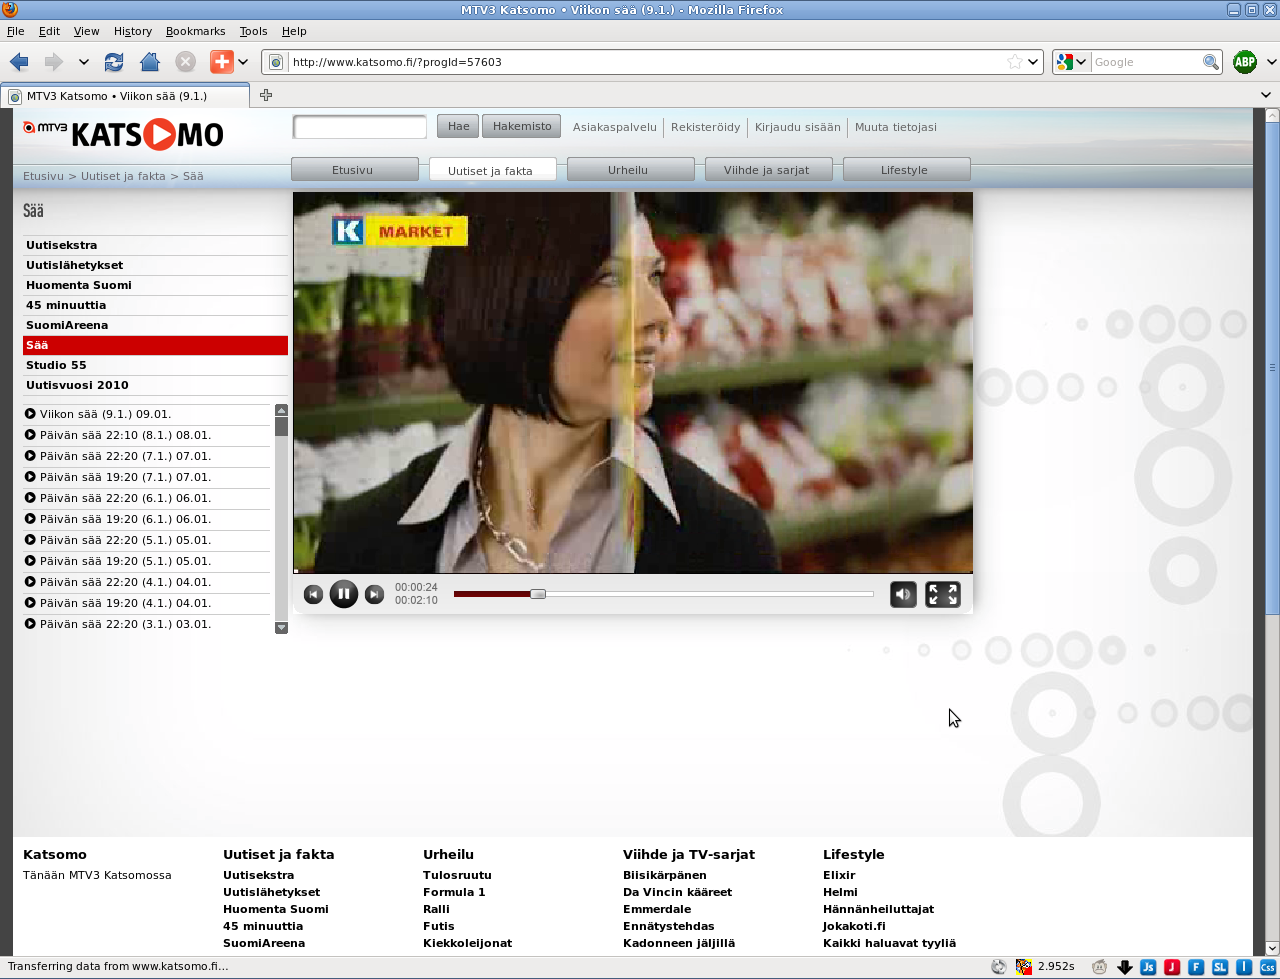Image resolution: width=1280 pixels, height=979 pixels.
Task: Go to browser home page
Action: pyautogui.click(x=150, y=62)
